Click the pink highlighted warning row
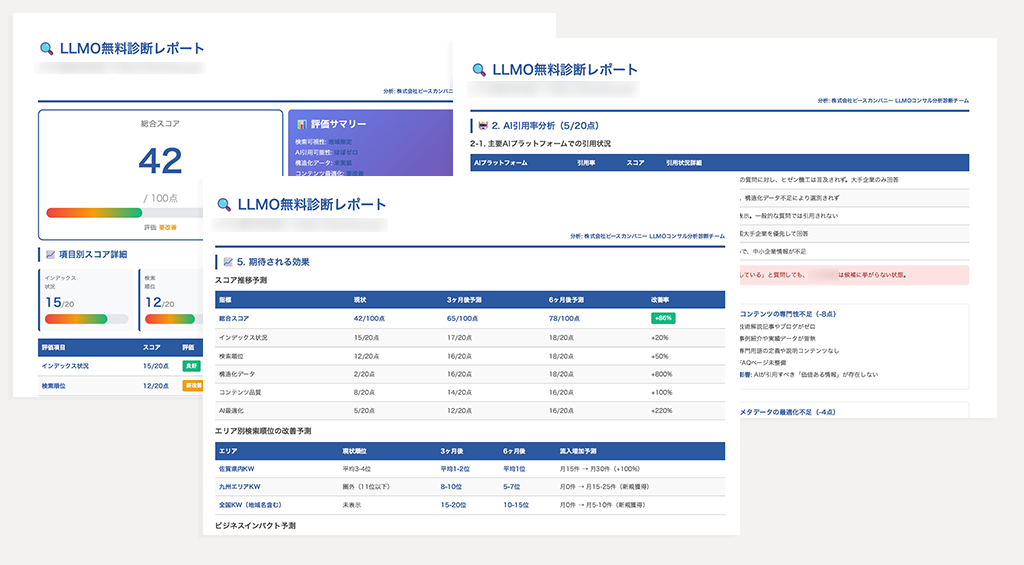This screenshot has width=1024, height=565. click(x=850, y=272)
